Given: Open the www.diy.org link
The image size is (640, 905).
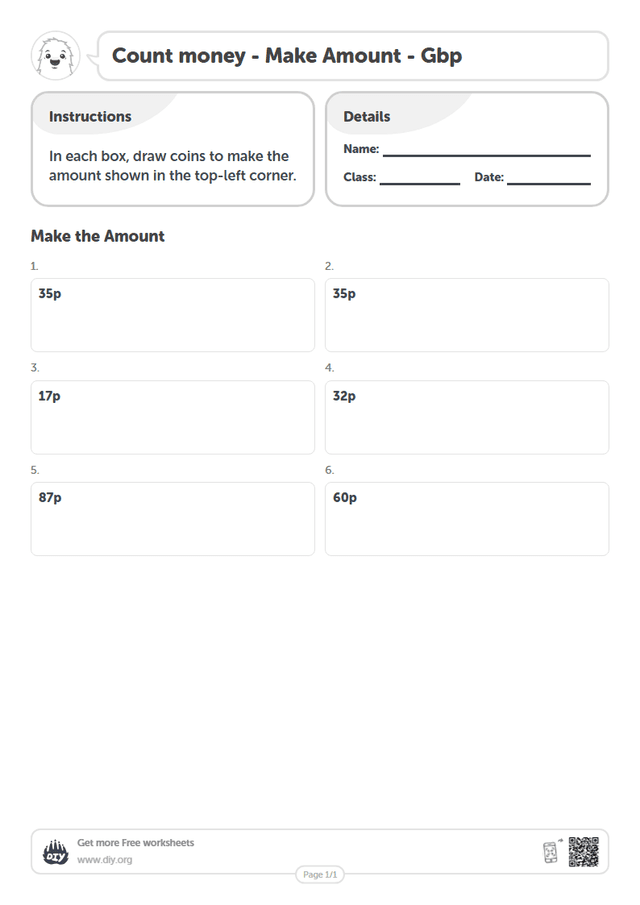Looking at the screenshot, I should point(104,860).
